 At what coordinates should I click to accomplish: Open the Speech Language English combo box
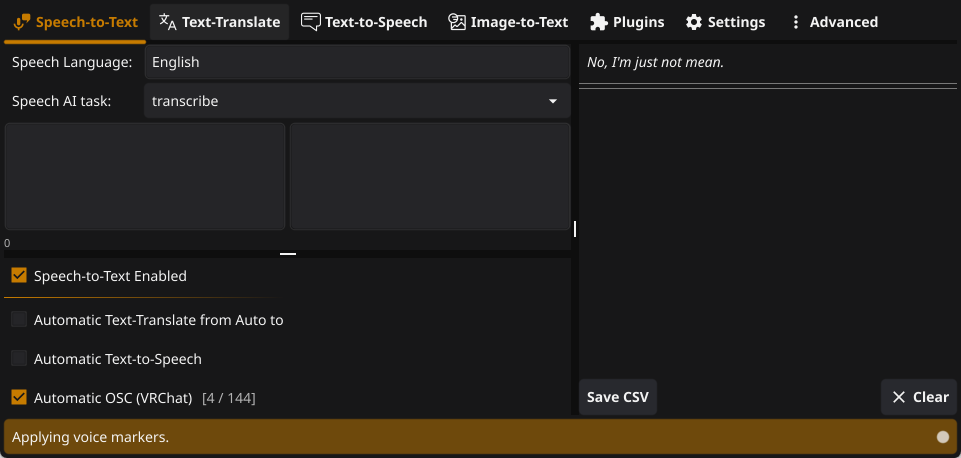[357, 62]
